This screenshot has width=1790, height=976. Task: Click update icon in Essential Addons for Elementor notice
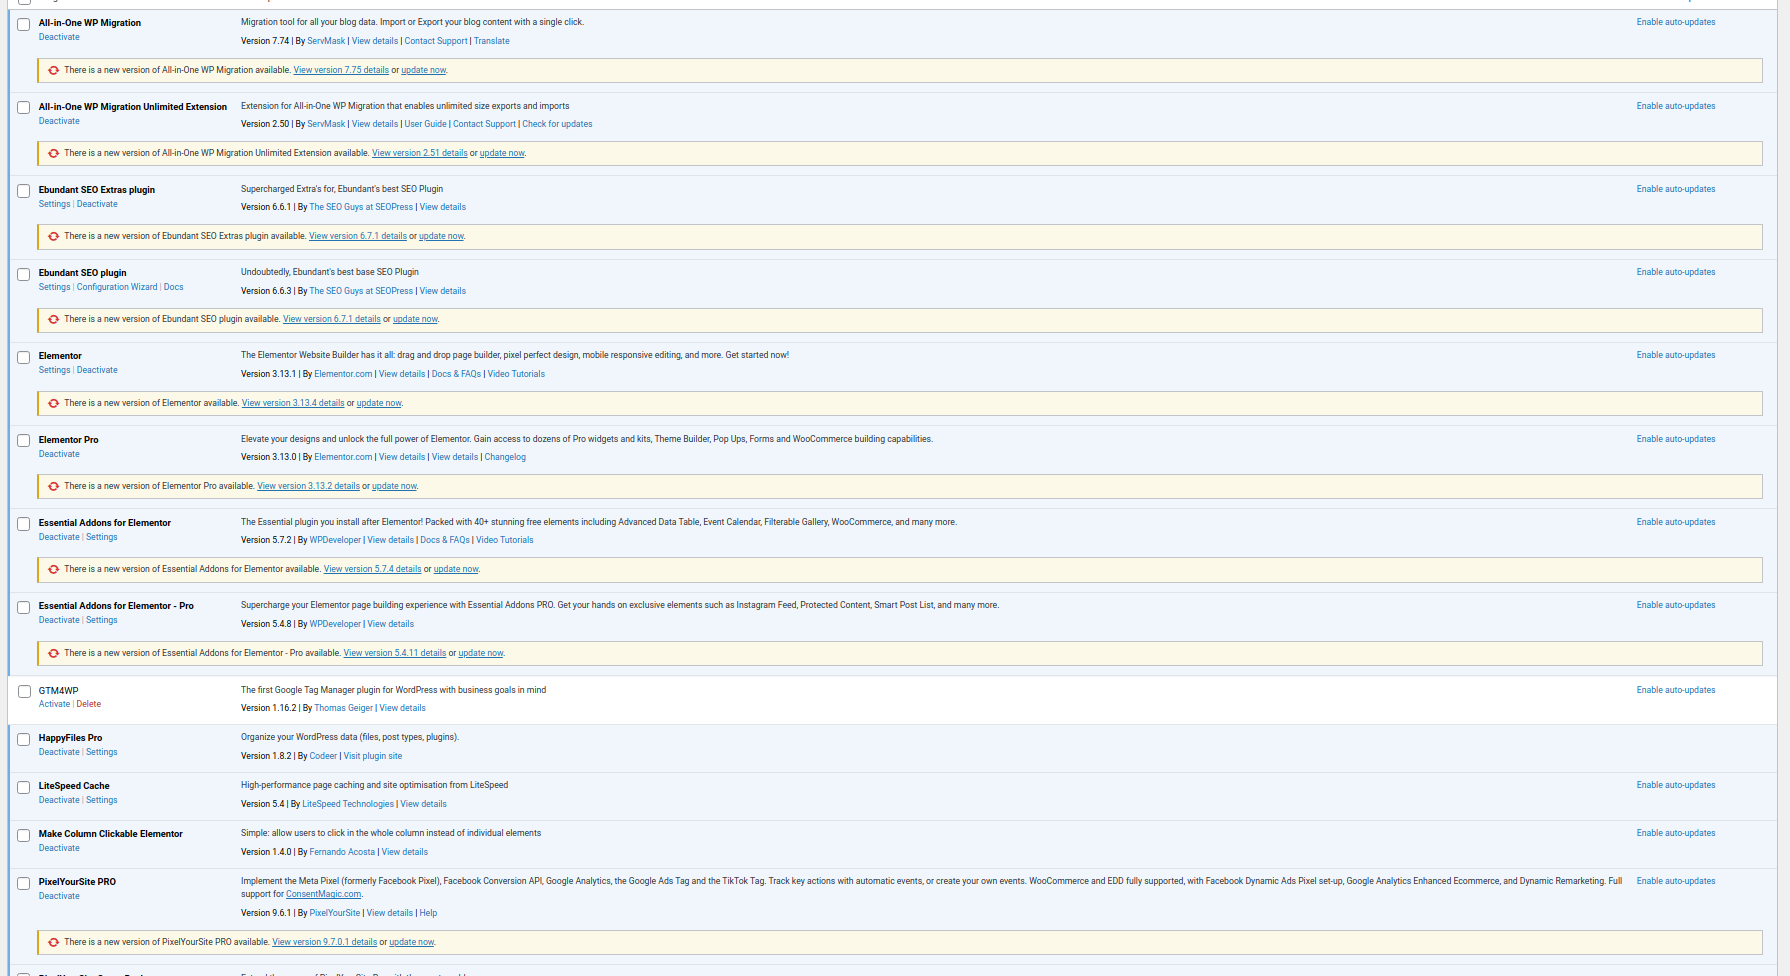point(54,569)
